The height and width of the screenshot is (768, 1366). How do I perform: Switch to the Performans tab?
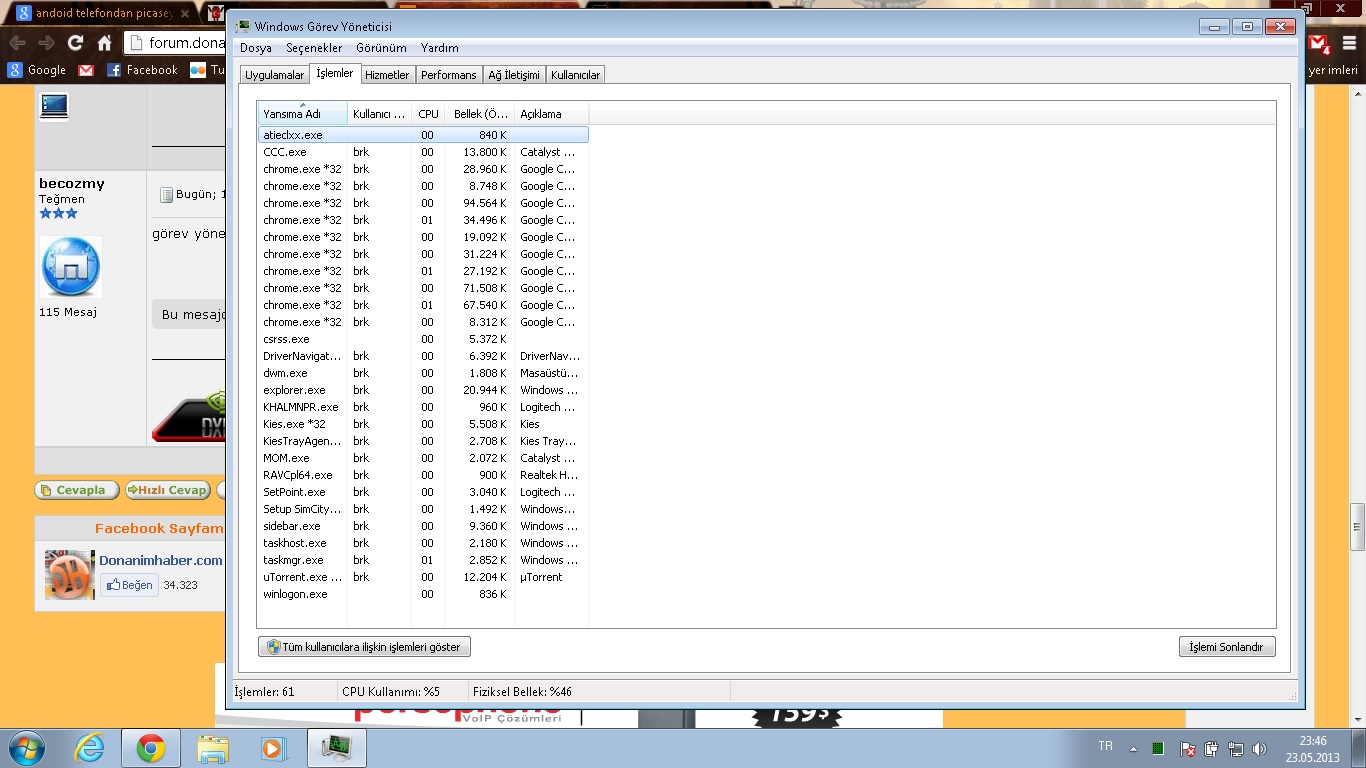[x=449, y=75]
